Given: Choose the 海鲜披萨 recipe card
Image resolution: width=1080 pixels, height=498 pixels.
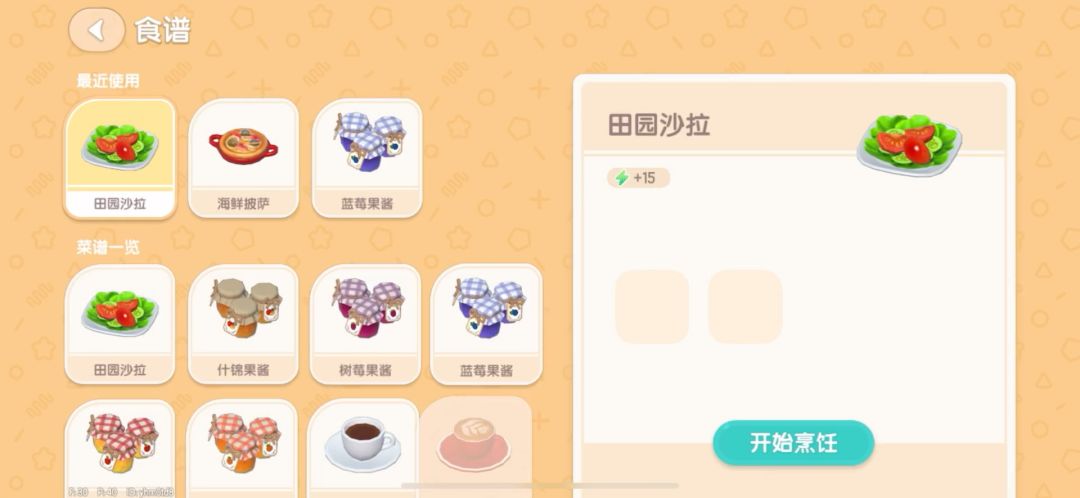Looking at the screenshot, I should tap(243, 158).
